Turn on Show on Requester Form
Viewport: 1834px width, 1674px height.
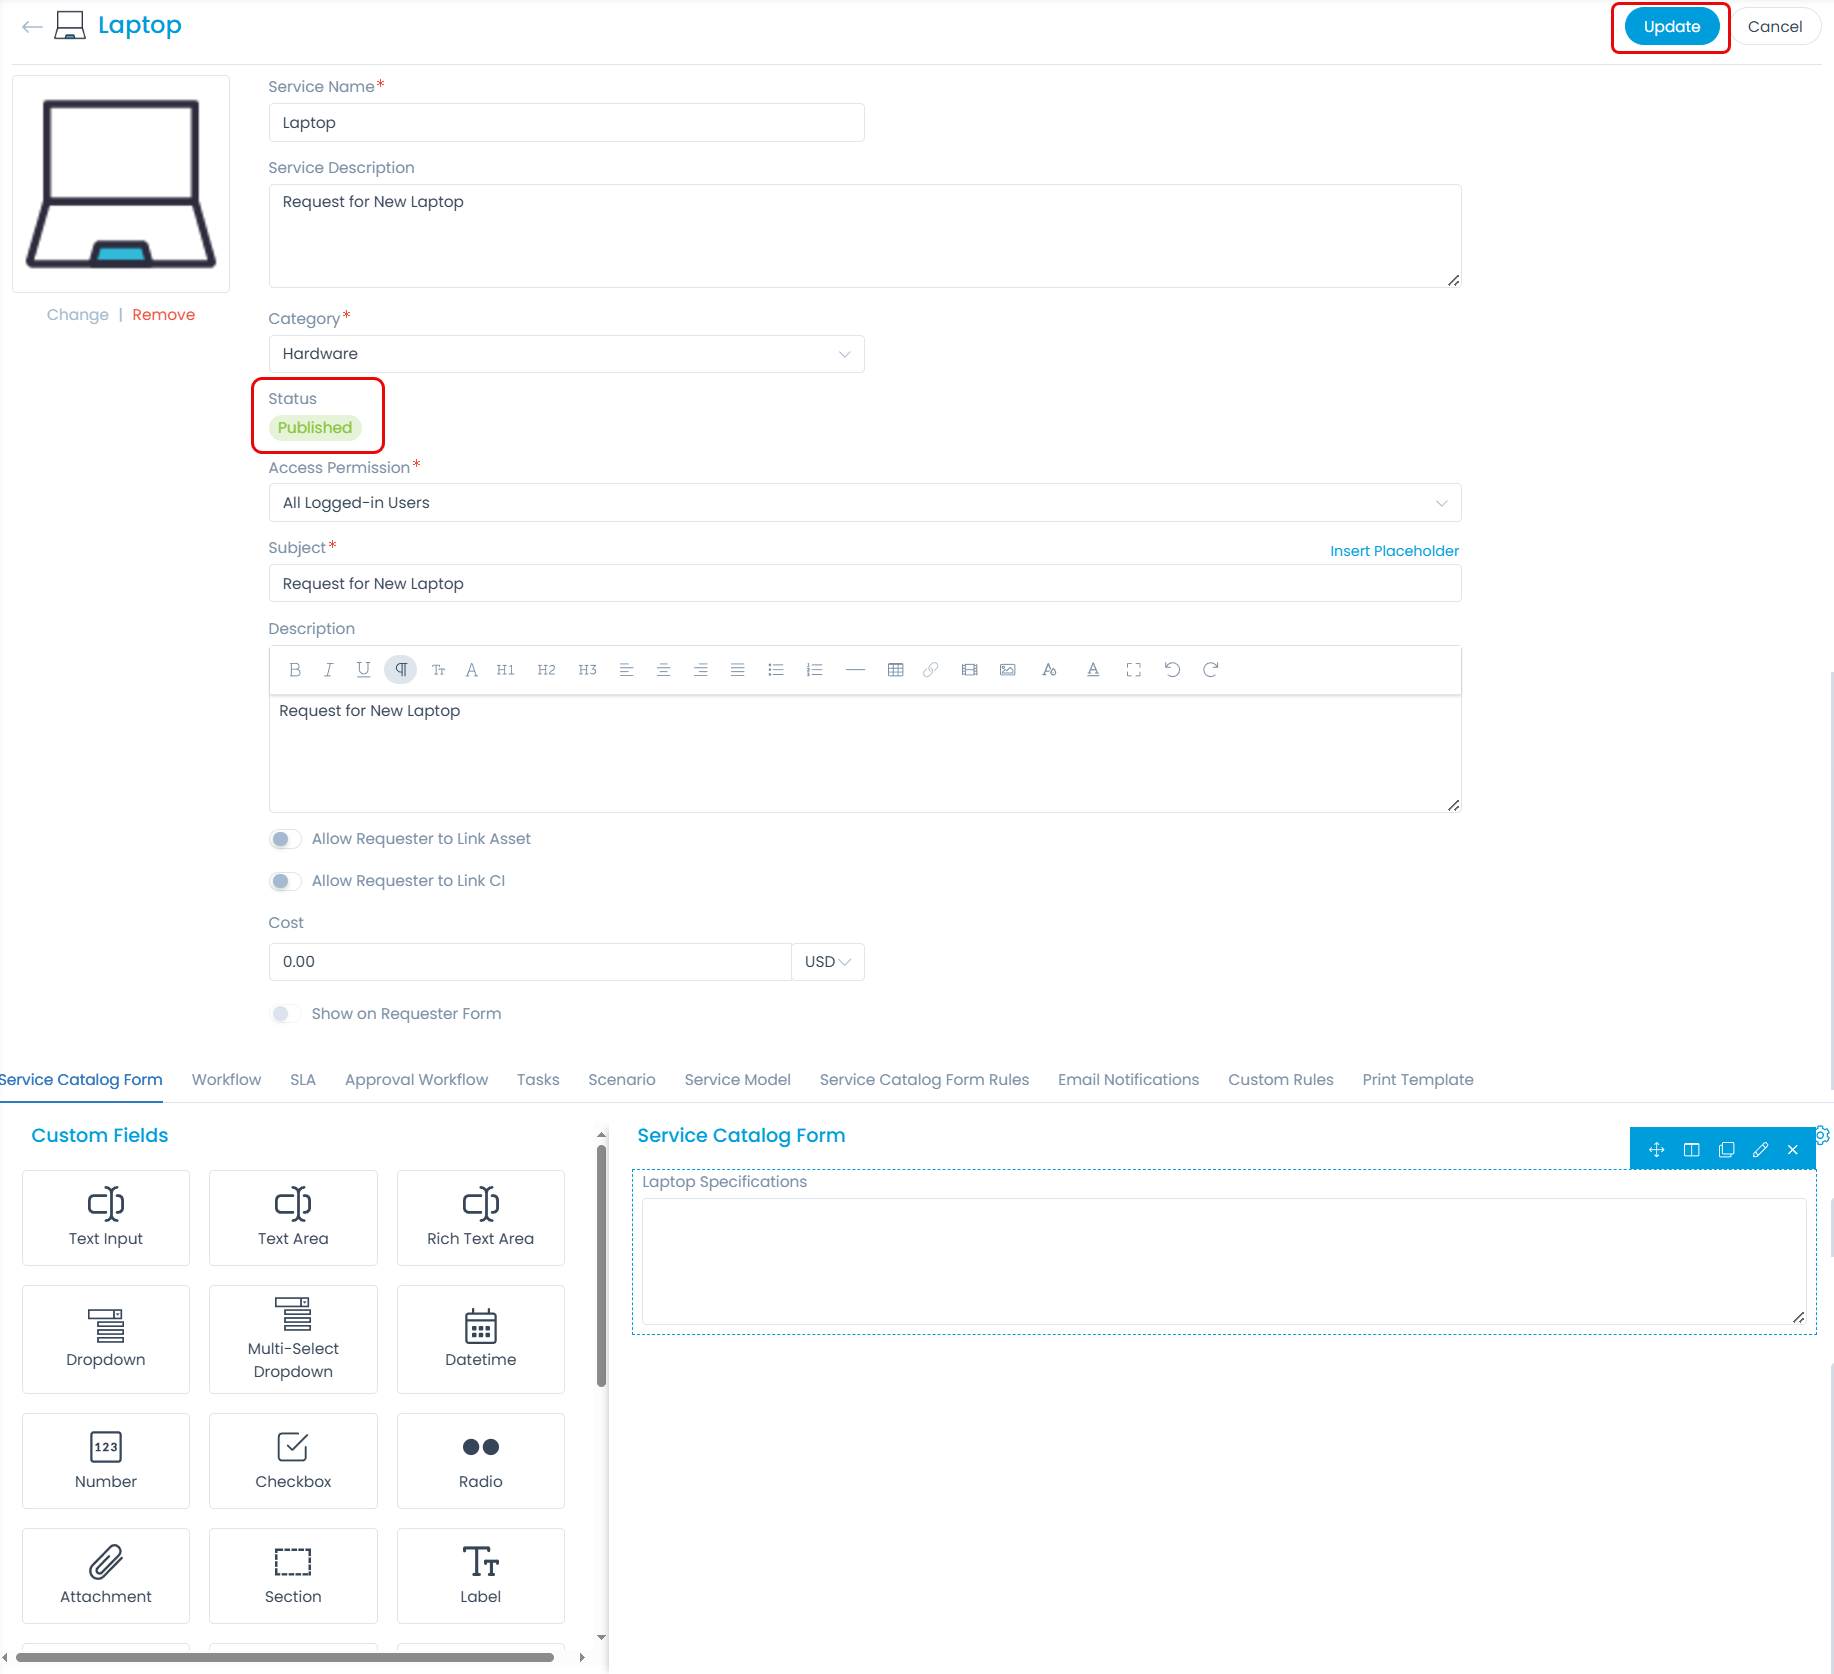tap(285, 1013)
